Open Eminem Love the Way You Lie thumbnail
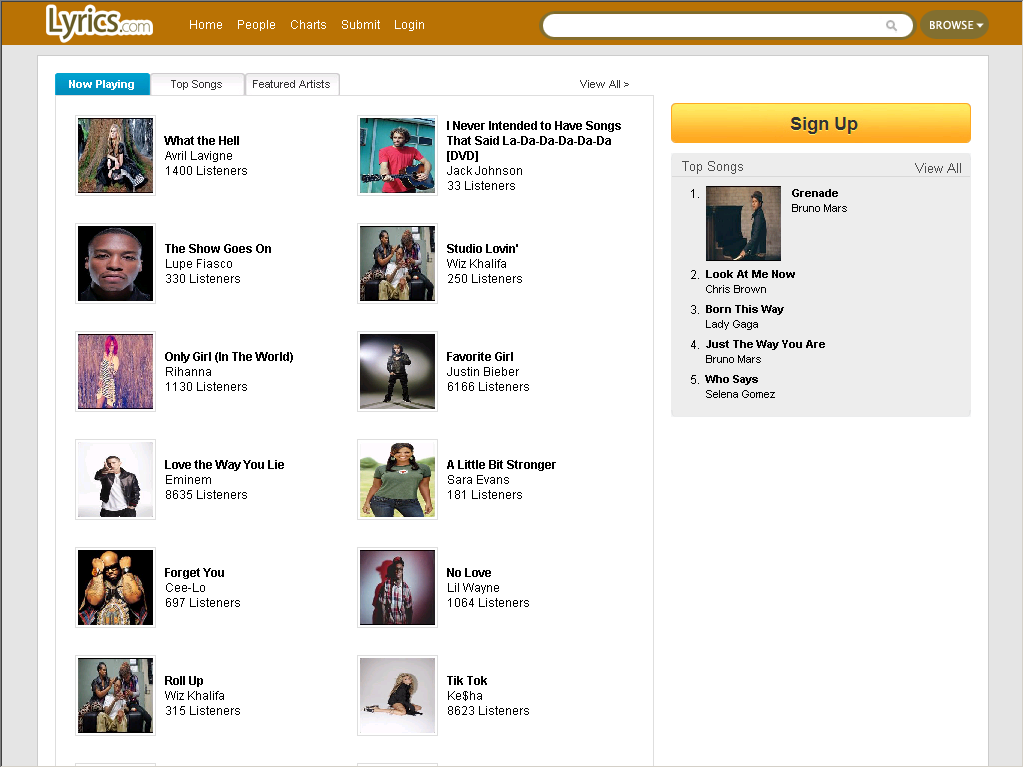Screen dimensions: 1024x768 116,479
